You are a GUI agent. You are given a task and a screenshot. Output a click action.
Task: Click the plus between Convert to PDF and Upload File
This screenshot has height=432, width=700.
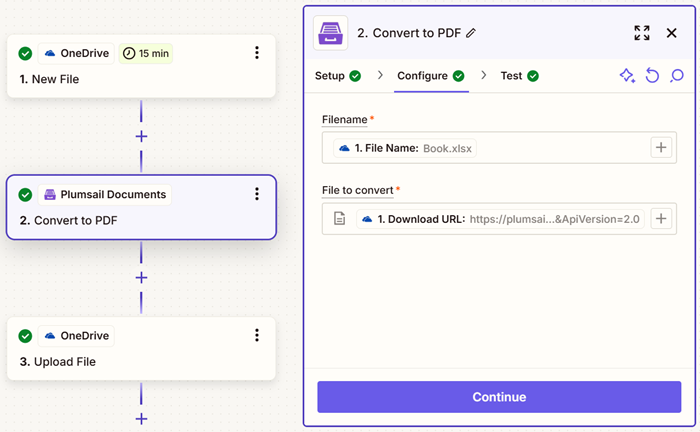[141, 278]
